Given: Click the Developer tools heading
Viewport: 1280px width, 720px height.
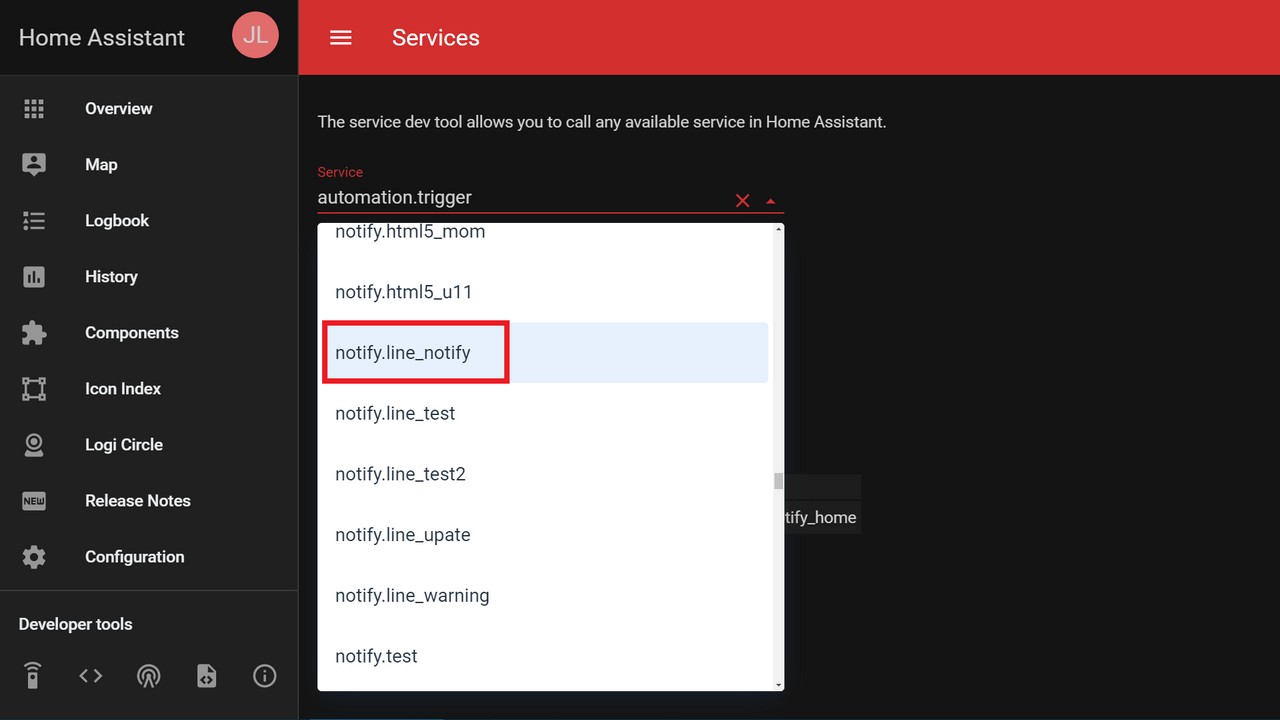Looking at the screenshot, I should (x=76, y=624).
